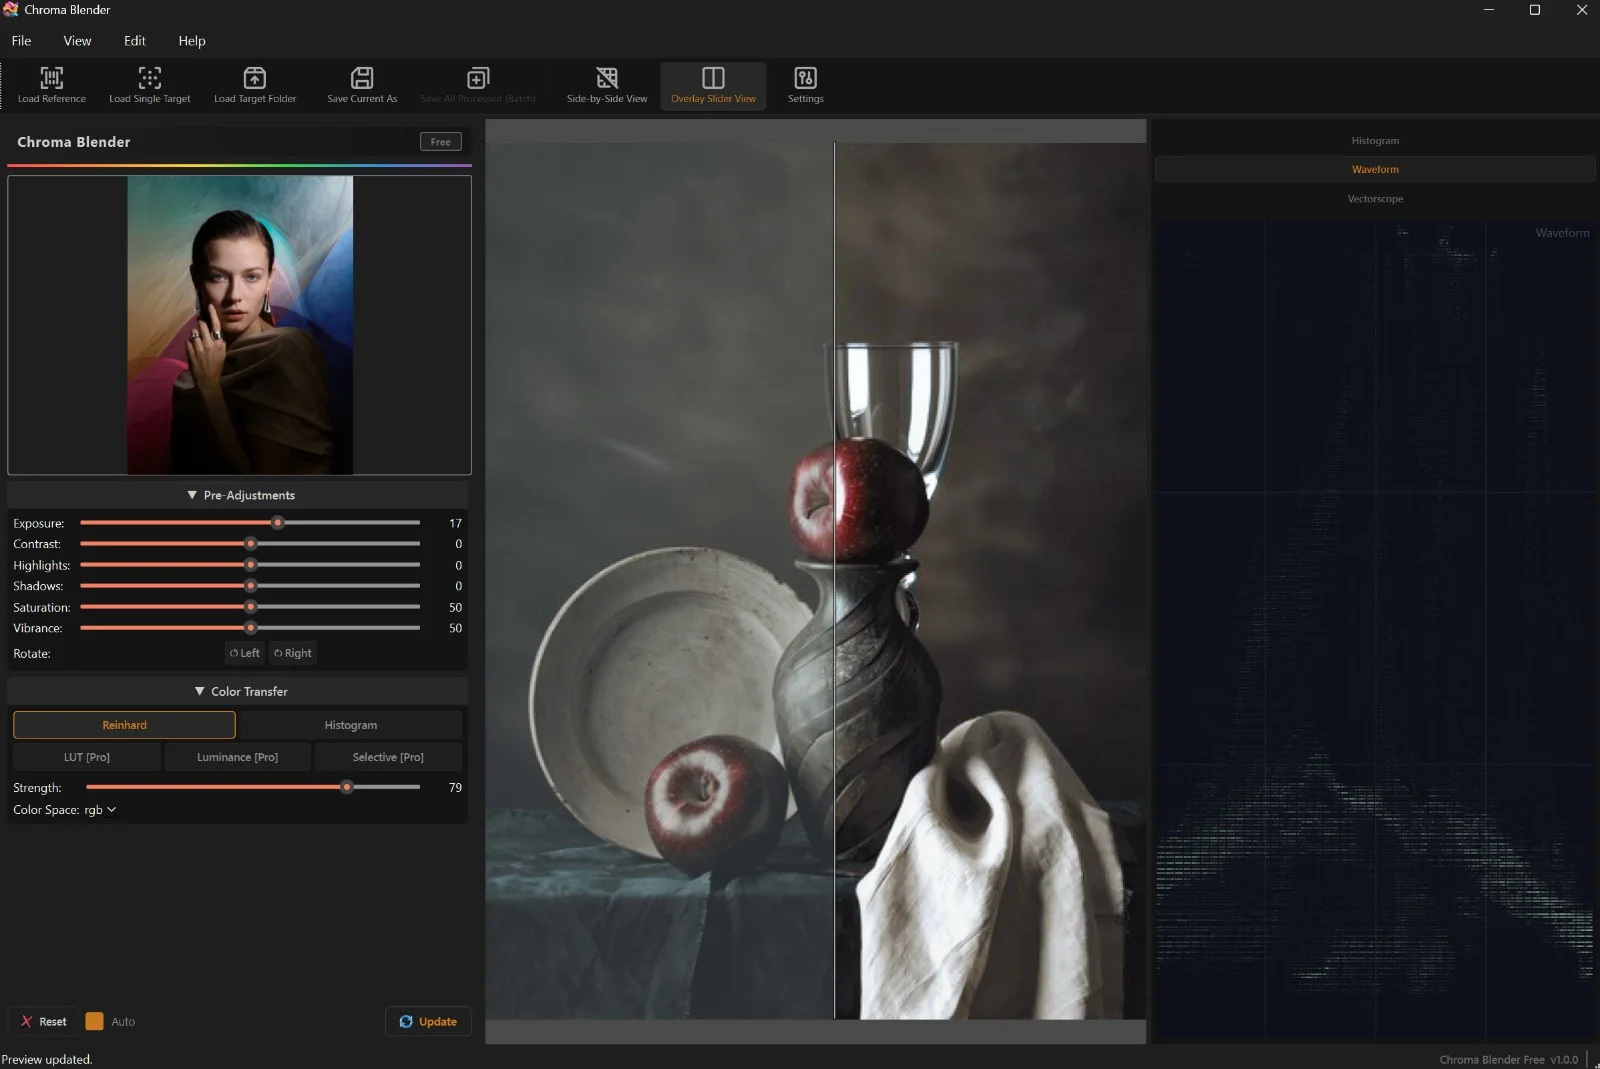Open the Color Space rgb dropdown
The height and width of the screenshot is (1069, 1600).
(x=100, y=810)
